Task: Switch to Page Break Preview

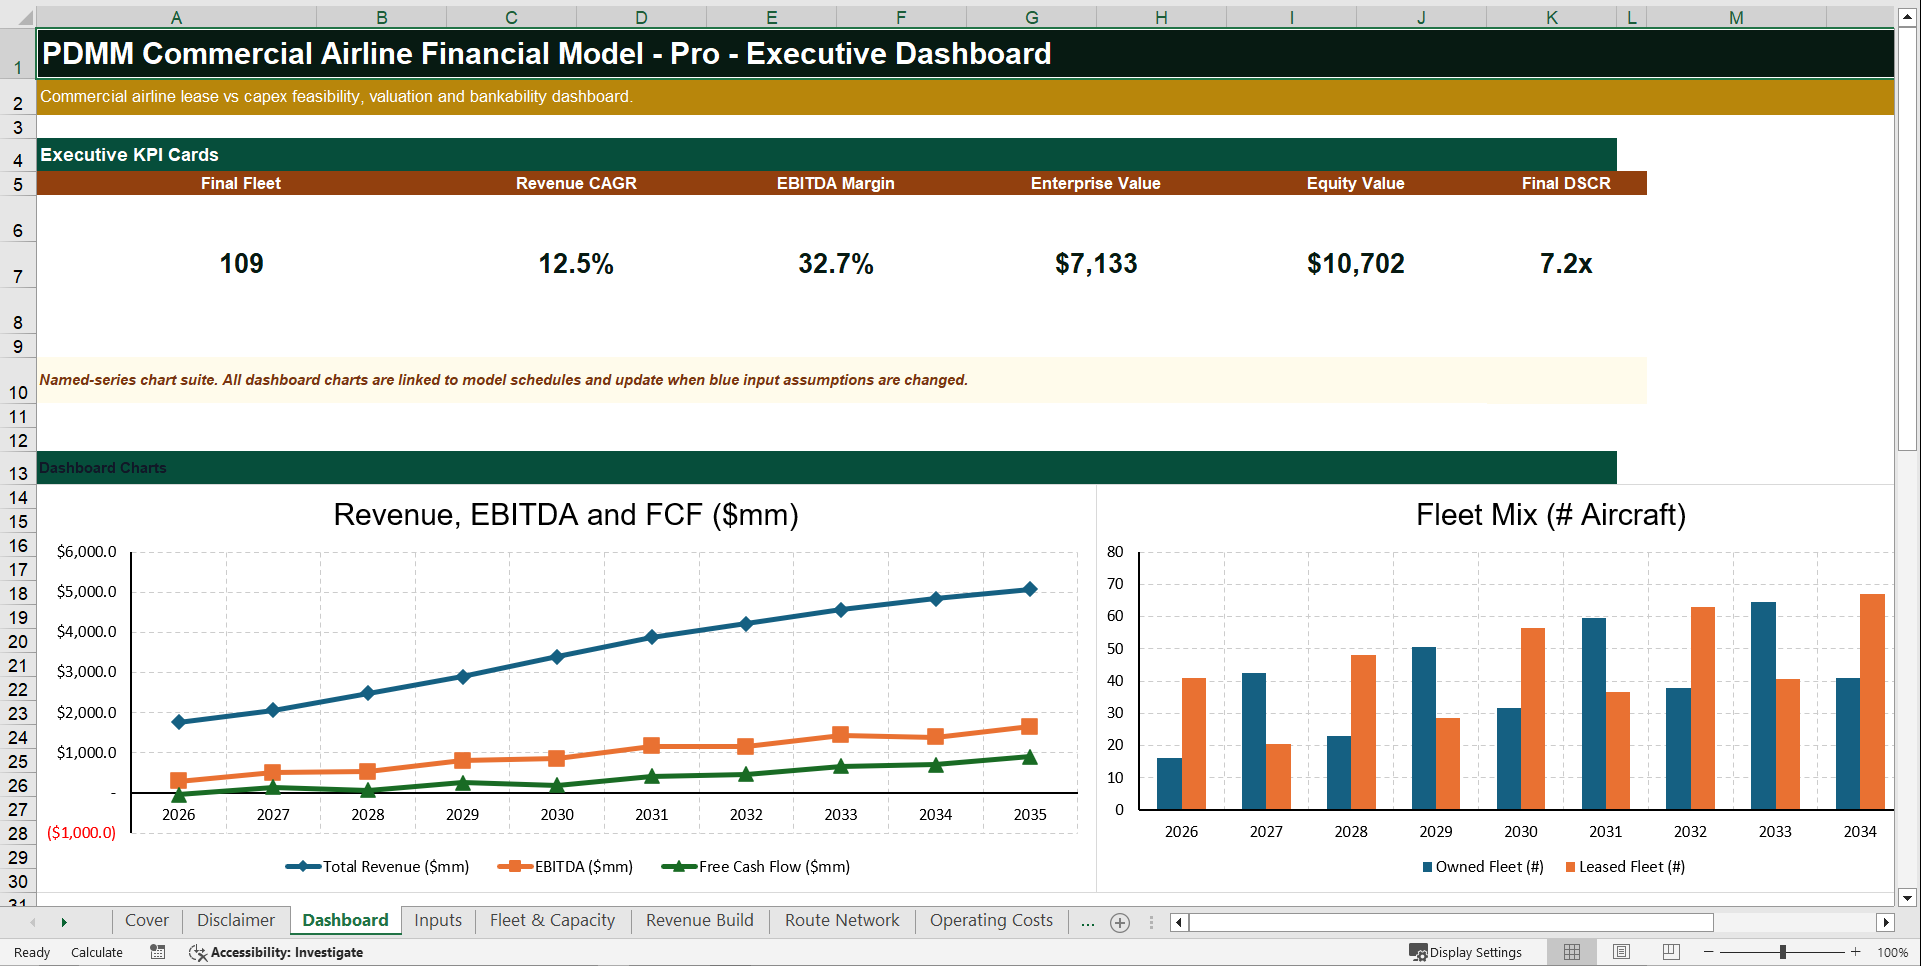Action: (x=1671, y=952)
